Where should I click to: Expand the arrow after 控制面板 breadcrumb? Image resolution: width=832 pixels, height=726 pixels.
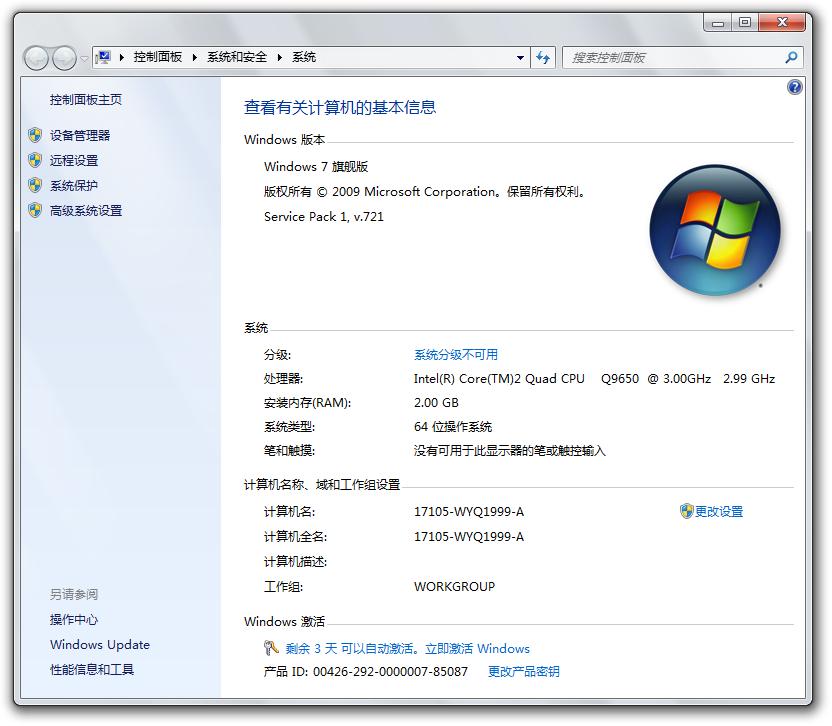195,58
